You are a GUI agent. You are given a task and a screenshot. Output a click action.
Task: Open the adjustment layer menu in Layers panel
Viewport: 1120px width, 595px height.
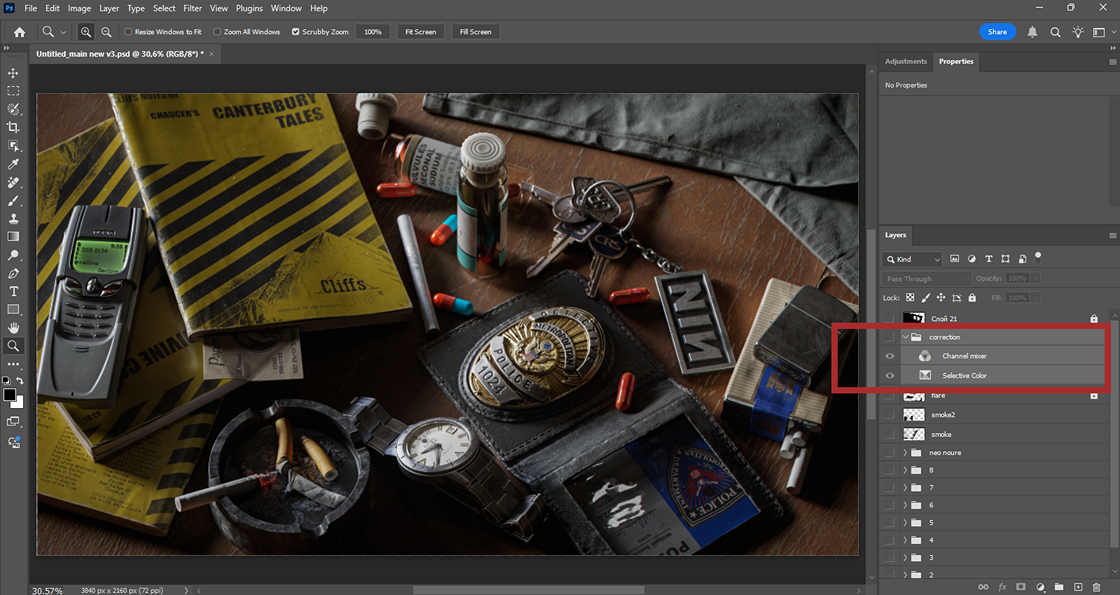[1041, 587]
